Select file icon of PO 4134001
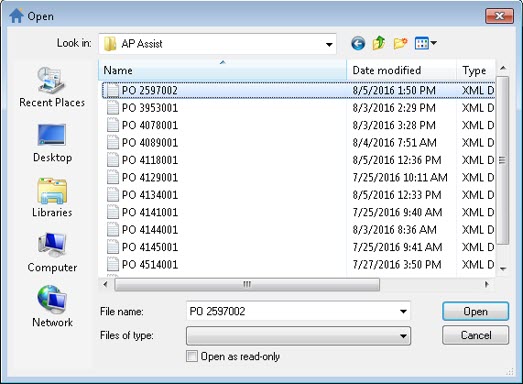The image size is (523, 384). (113, 195)
